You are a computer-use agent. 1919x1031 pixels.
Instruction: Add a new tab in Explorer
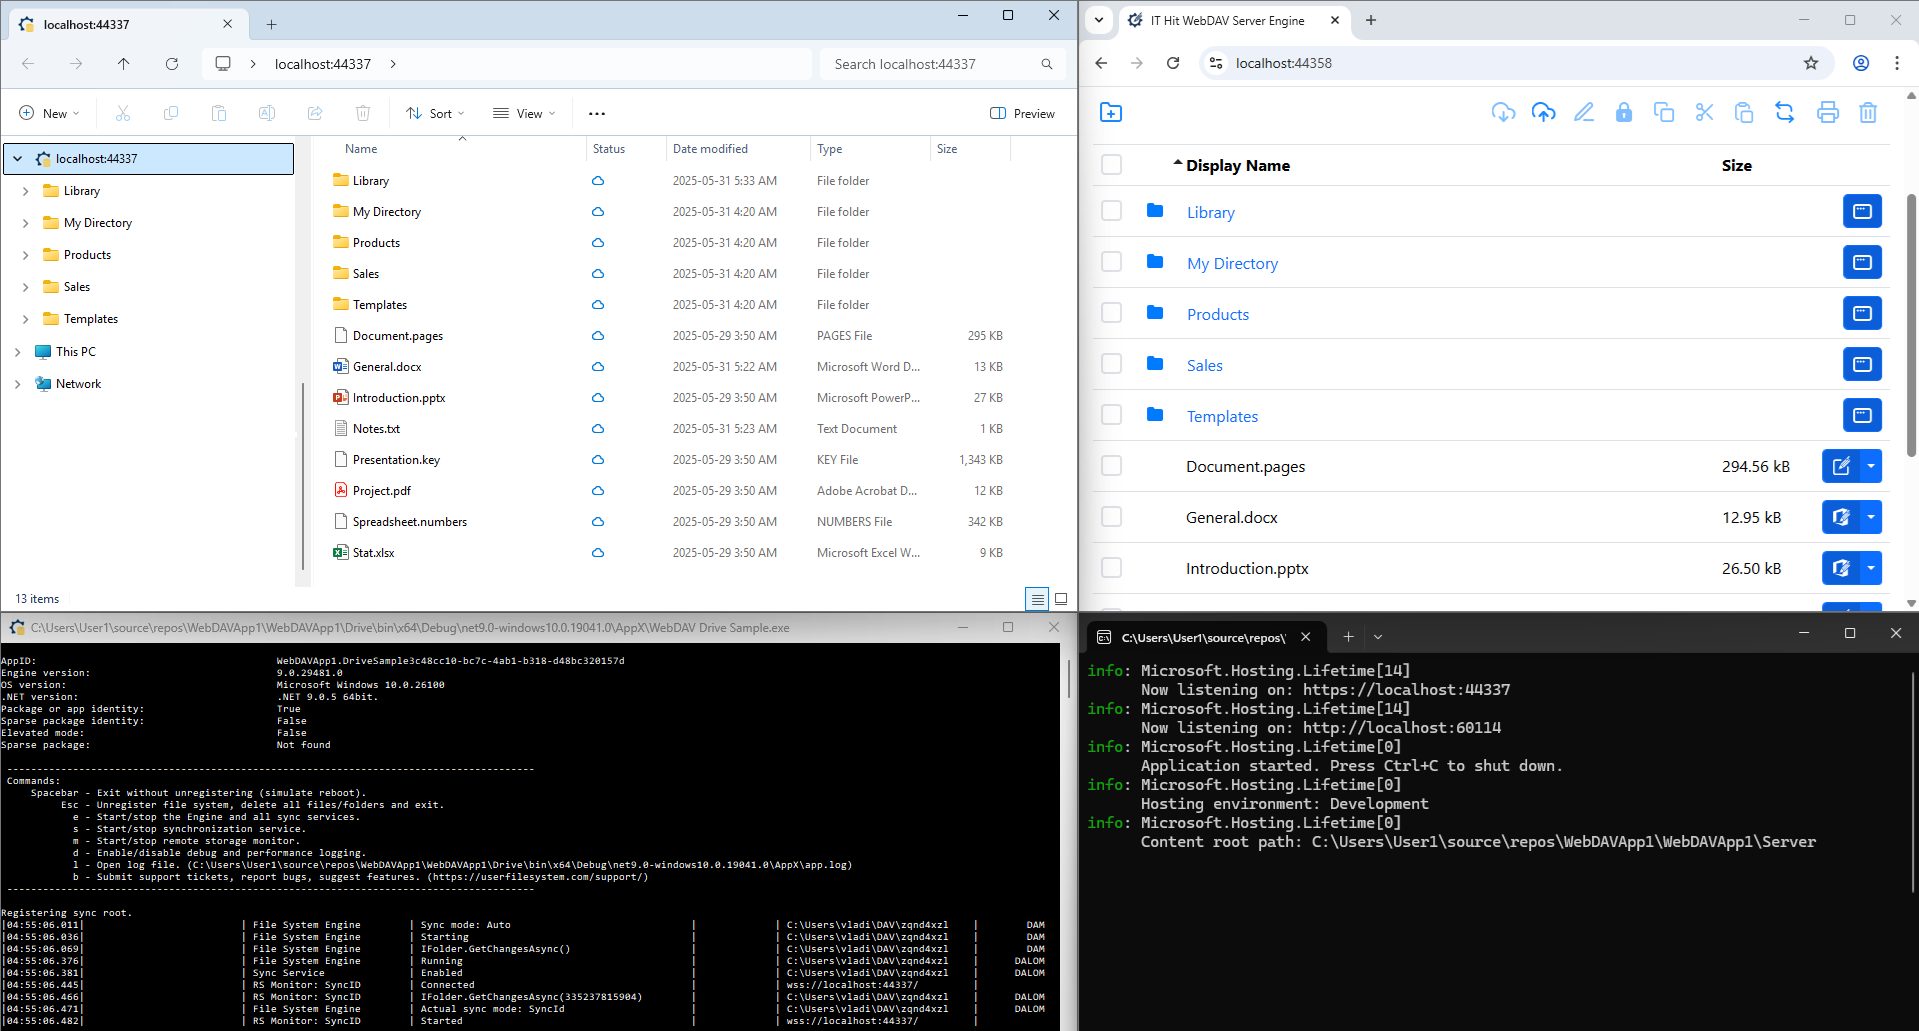point(271,24)
